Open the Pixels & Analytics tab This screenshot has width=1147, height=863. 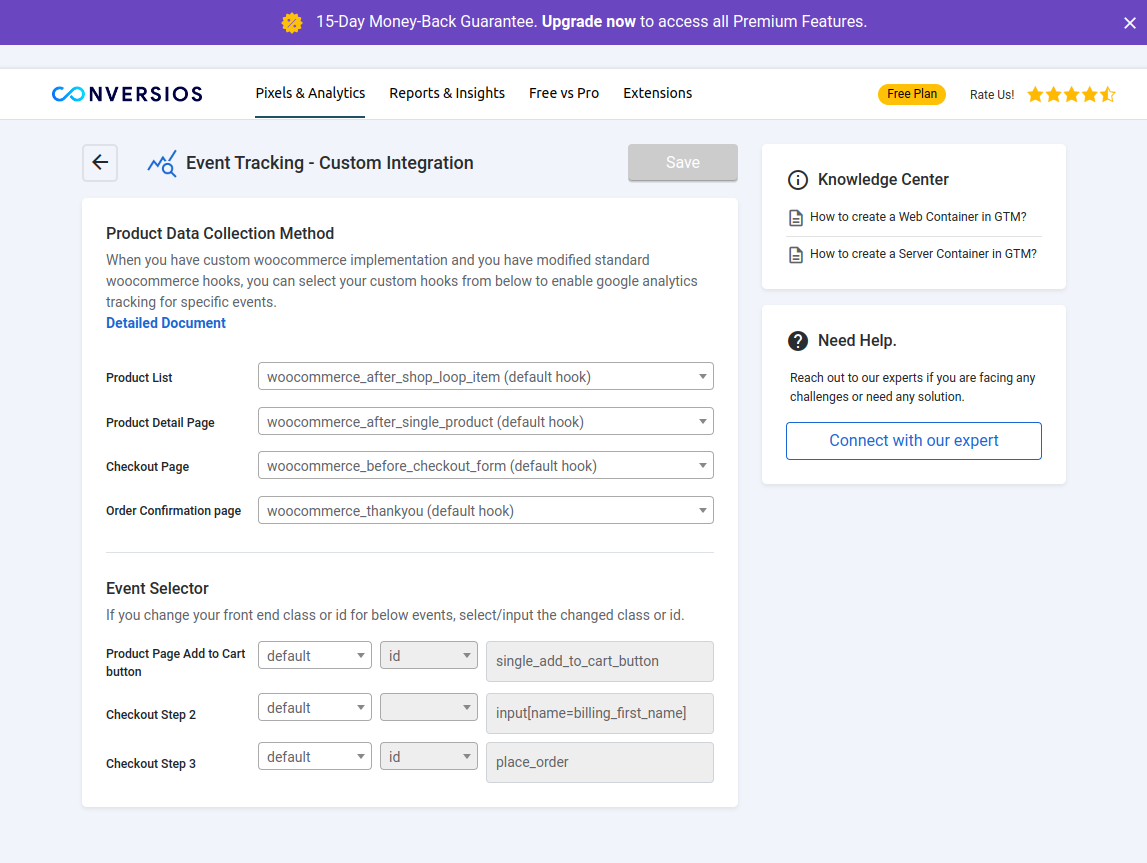[310, 93]
